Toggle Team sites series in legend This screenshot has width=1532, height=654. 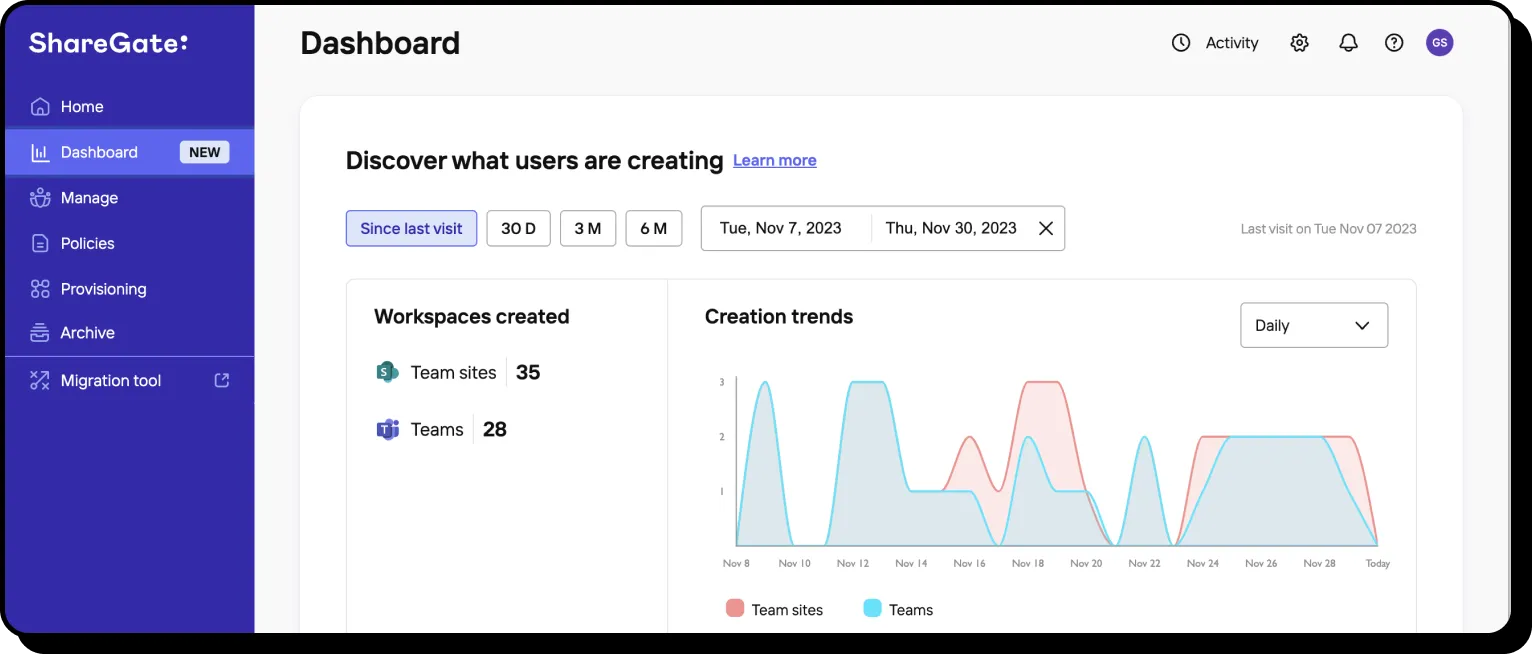click(x=775, y=609)
